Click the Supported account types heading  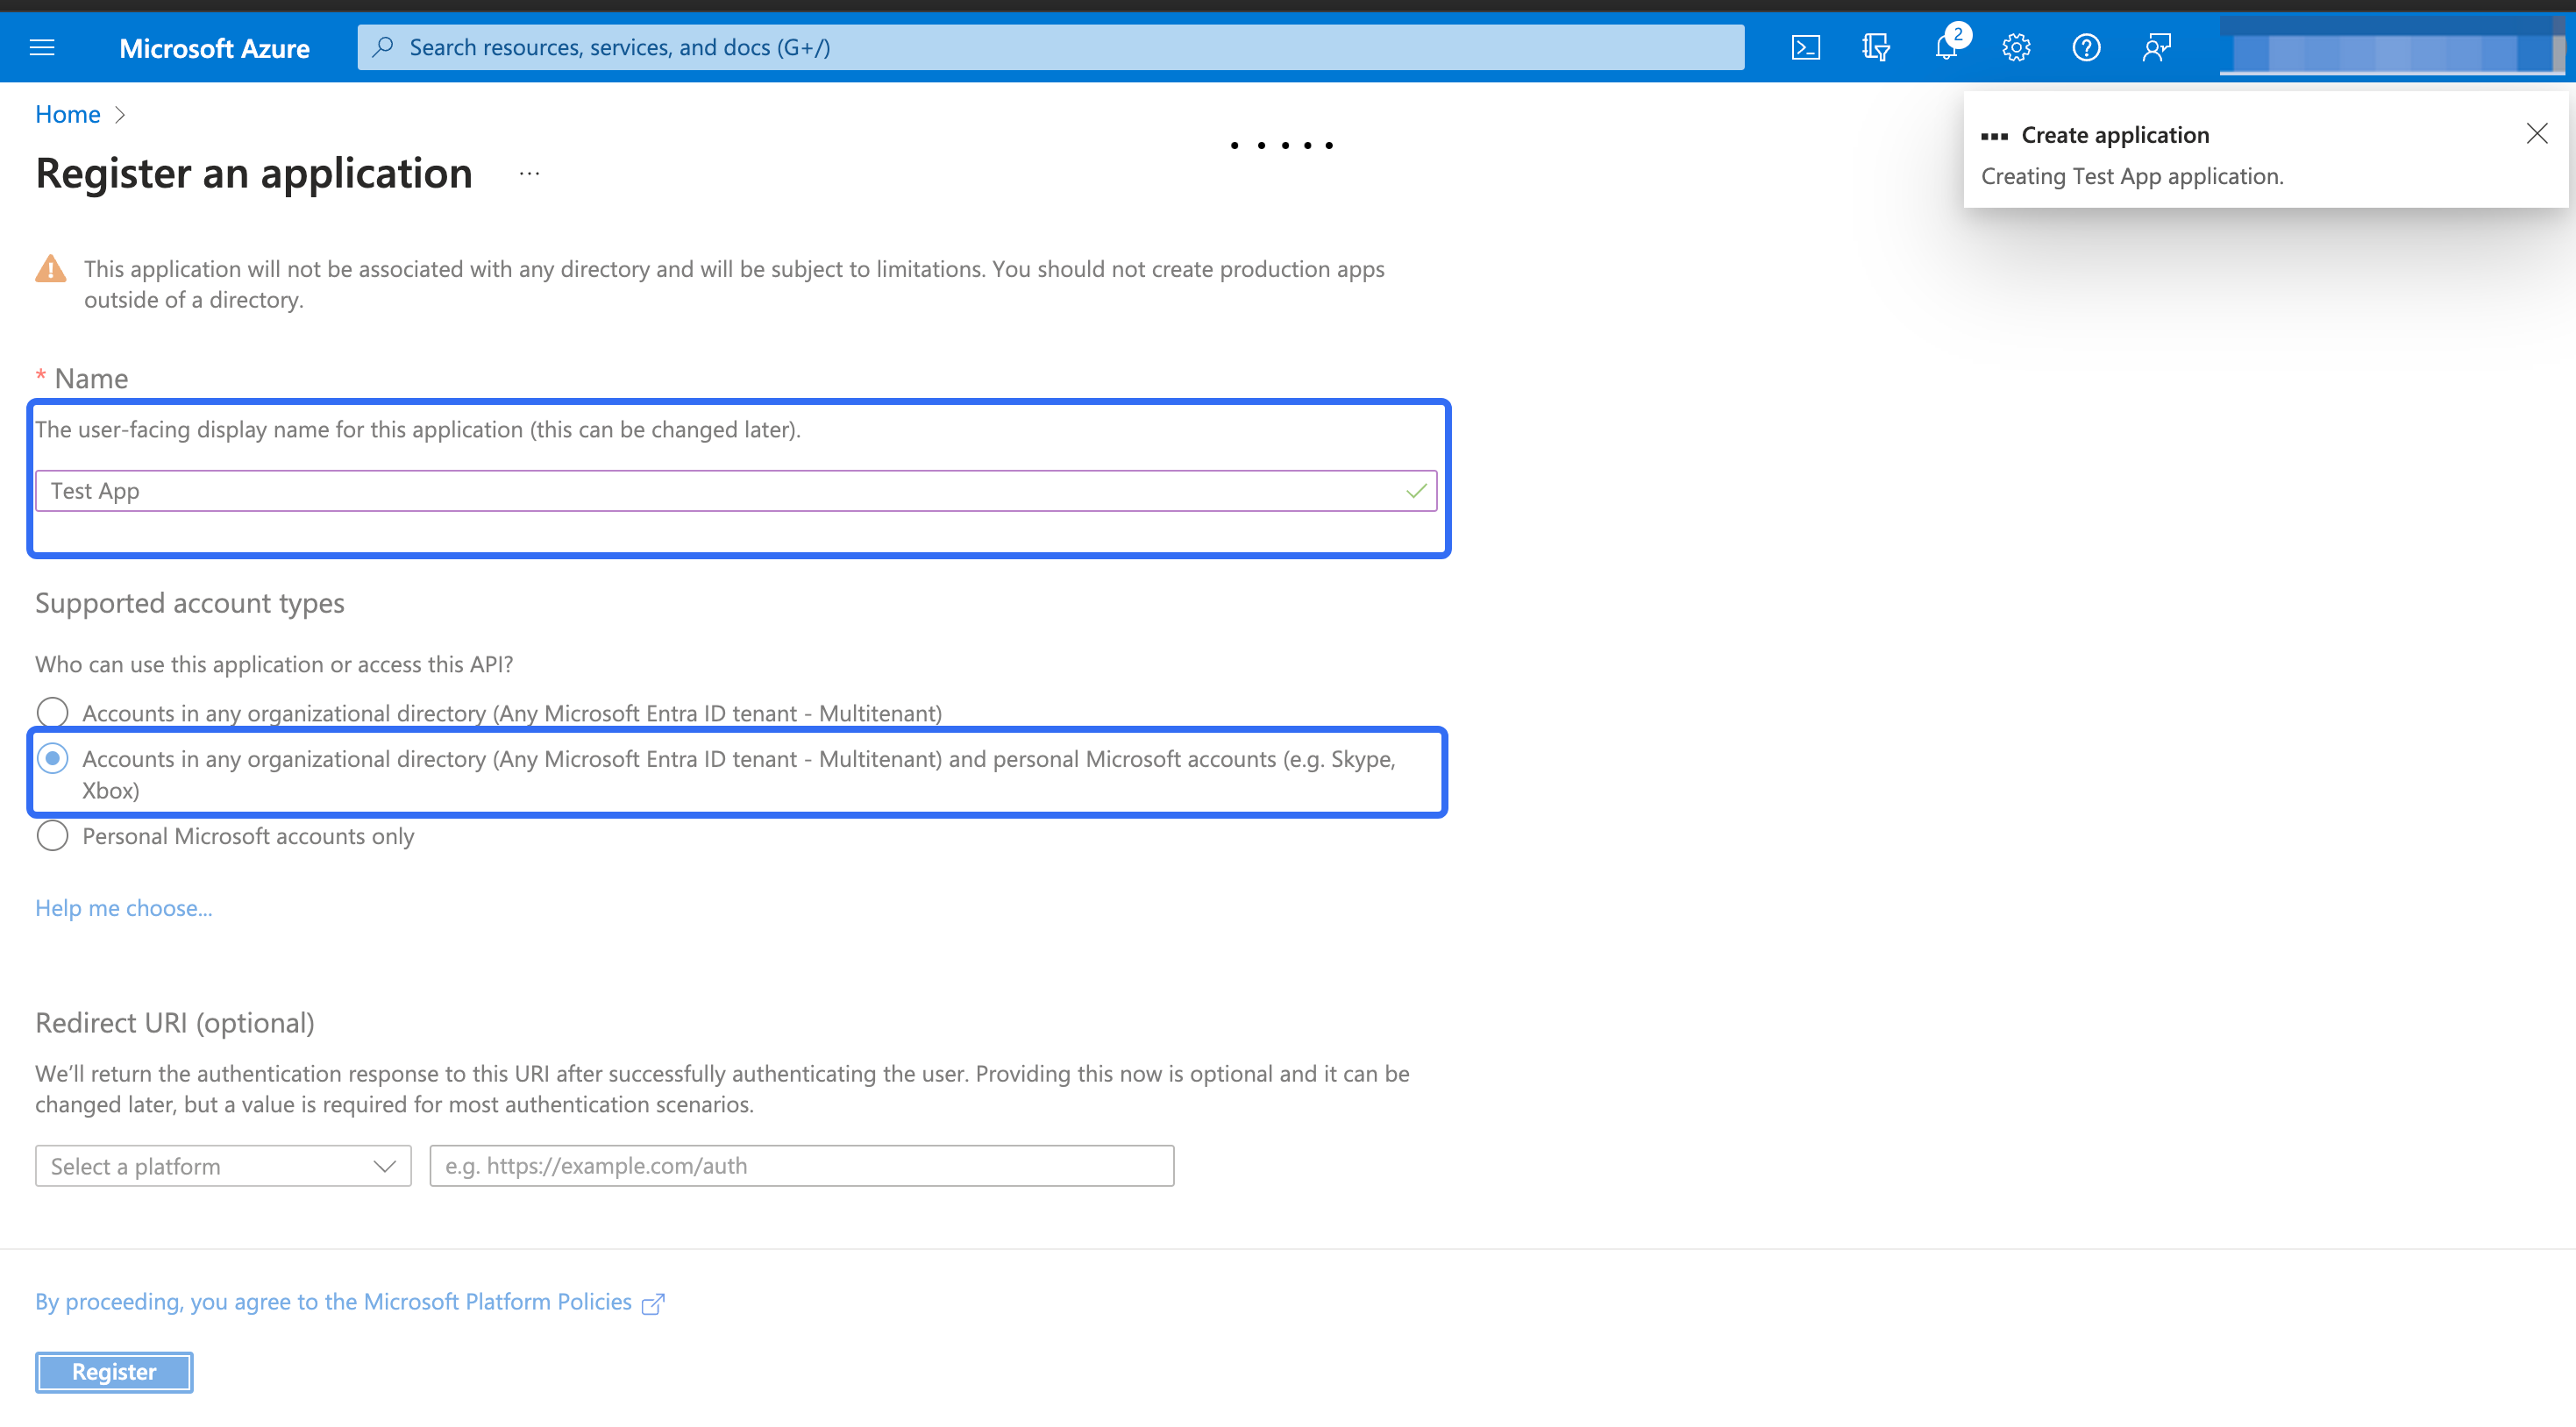(190, 603)
